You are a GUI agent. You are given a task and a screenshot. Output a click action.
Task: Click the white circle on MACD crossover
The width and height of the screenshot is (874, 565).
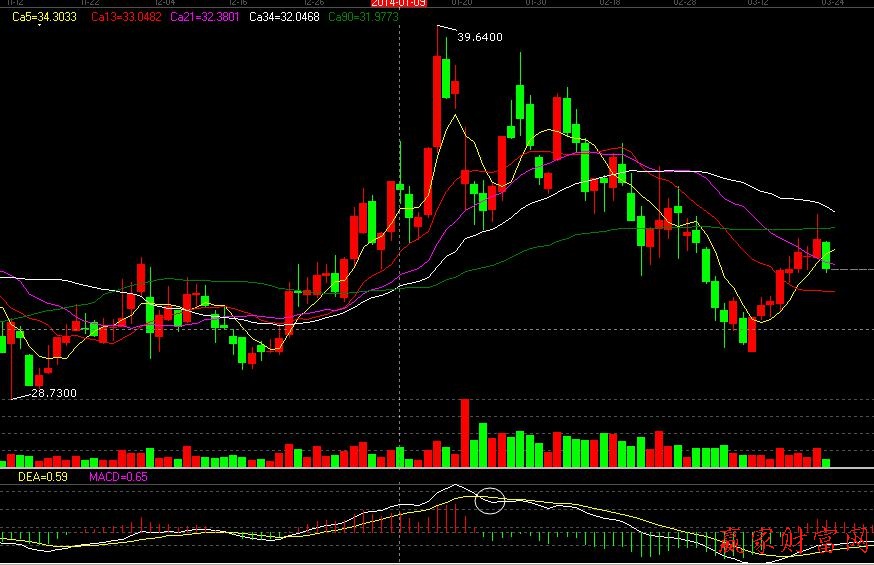tap(490, 499)
